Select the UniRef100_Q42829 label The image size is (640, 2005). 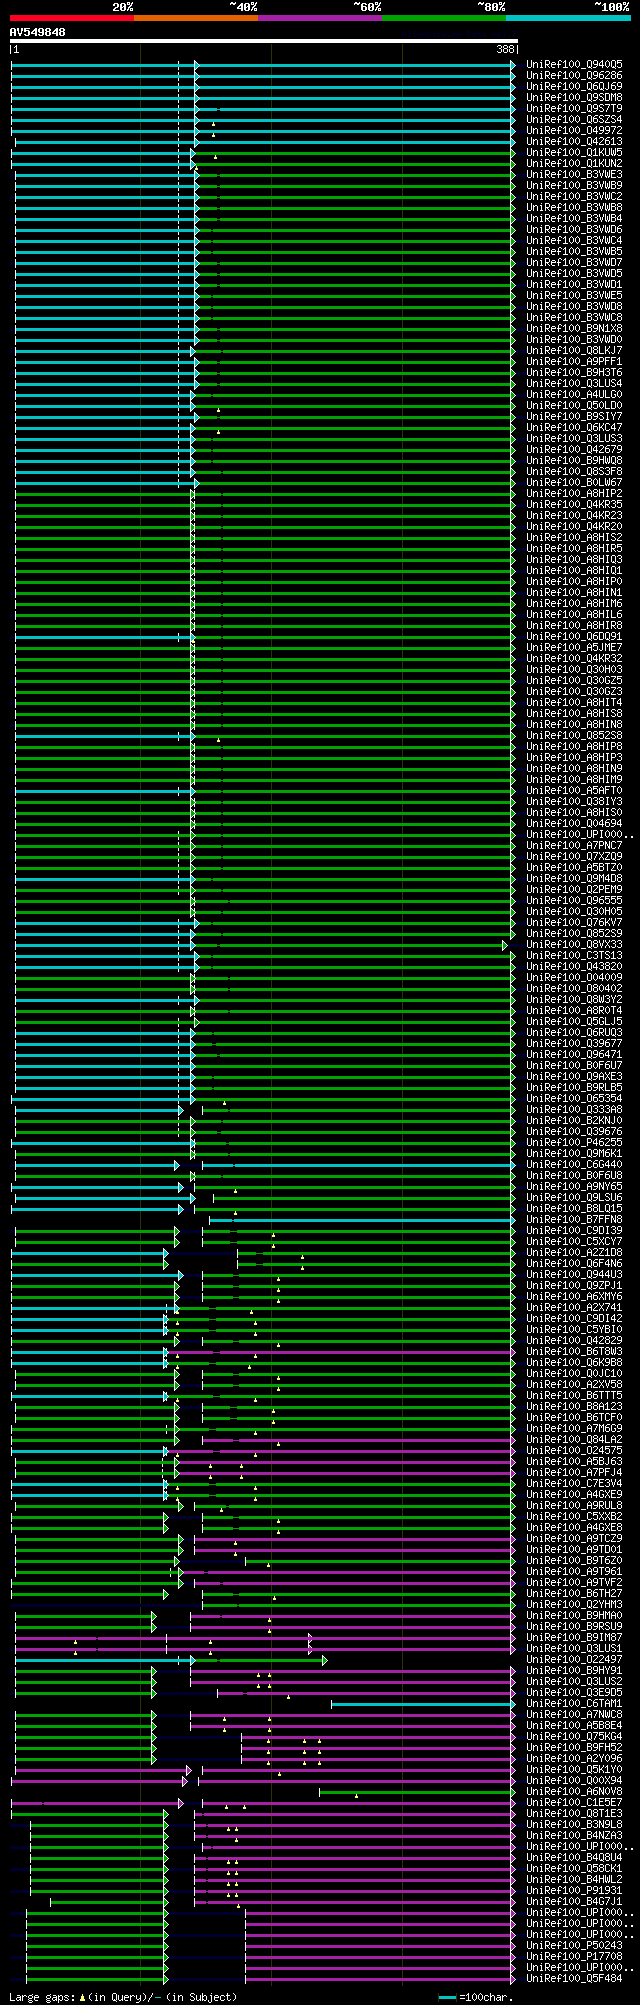tap(574, 1340)
